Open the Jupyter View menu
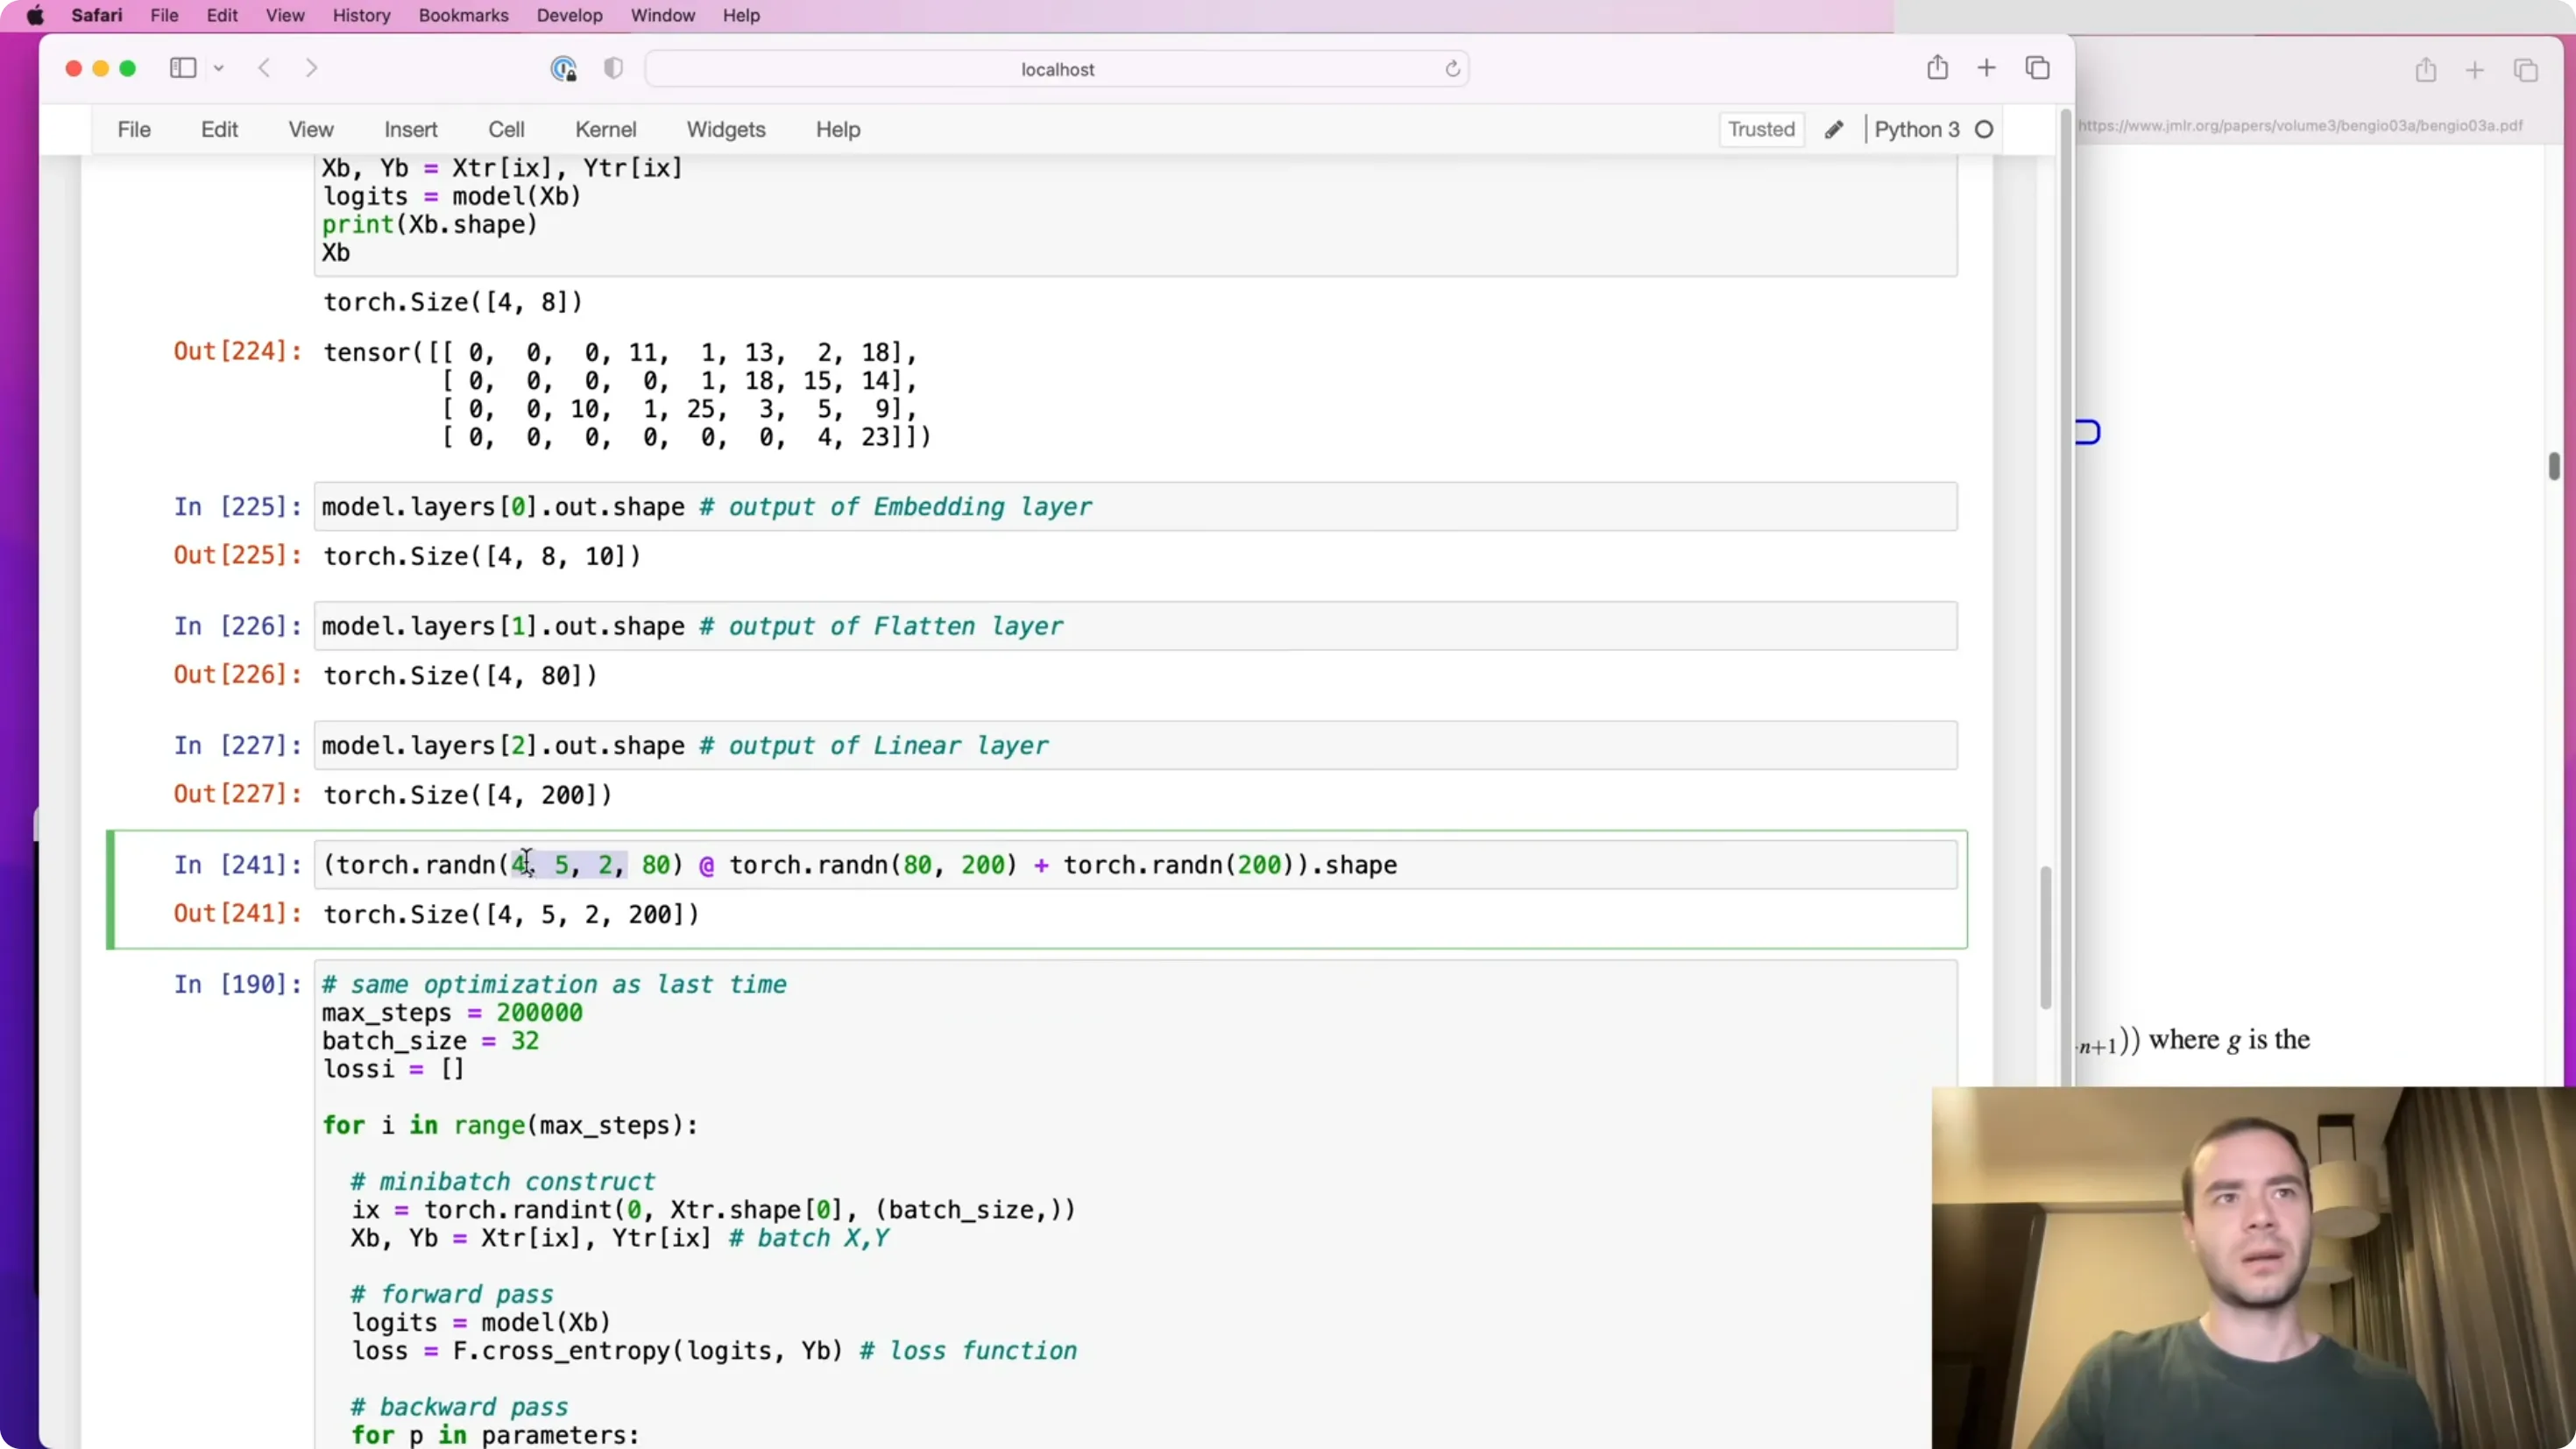The image size is (2576, 1449). [311, 129]
